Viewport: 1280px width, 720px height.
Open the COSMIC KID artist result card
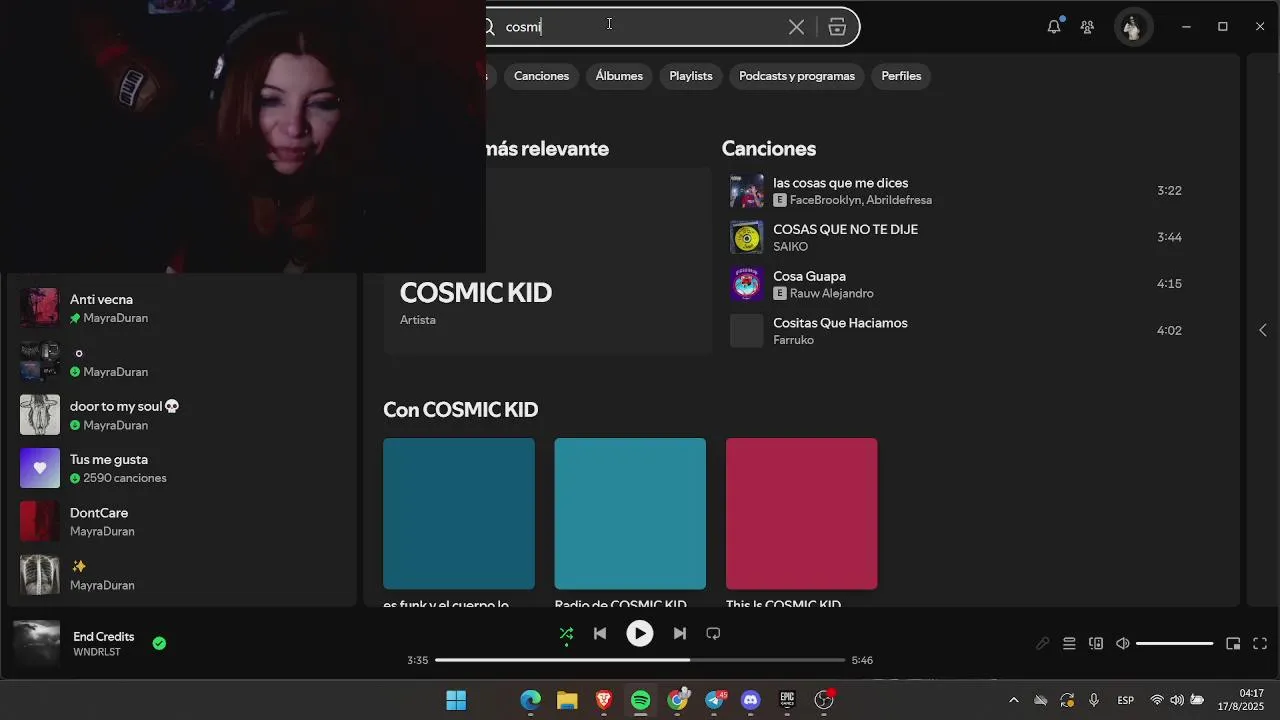[x=548, y=261]
